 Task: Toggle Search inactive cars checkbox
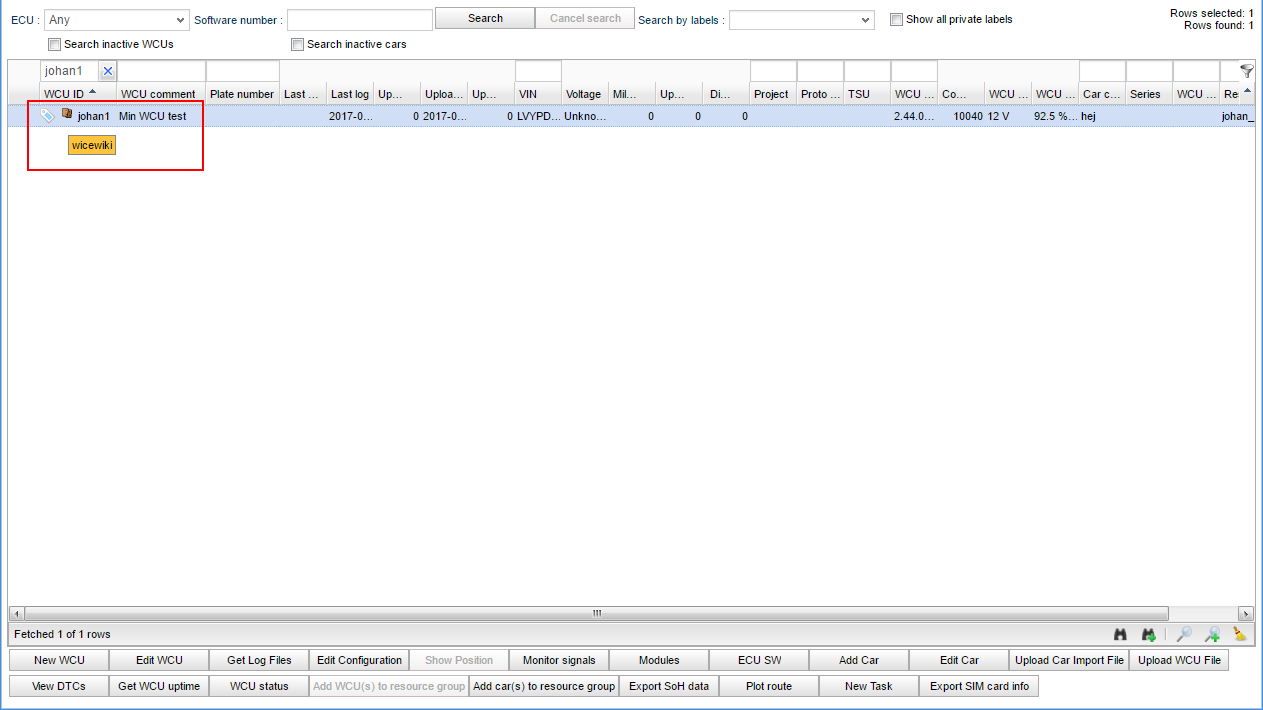pos(297,44)
